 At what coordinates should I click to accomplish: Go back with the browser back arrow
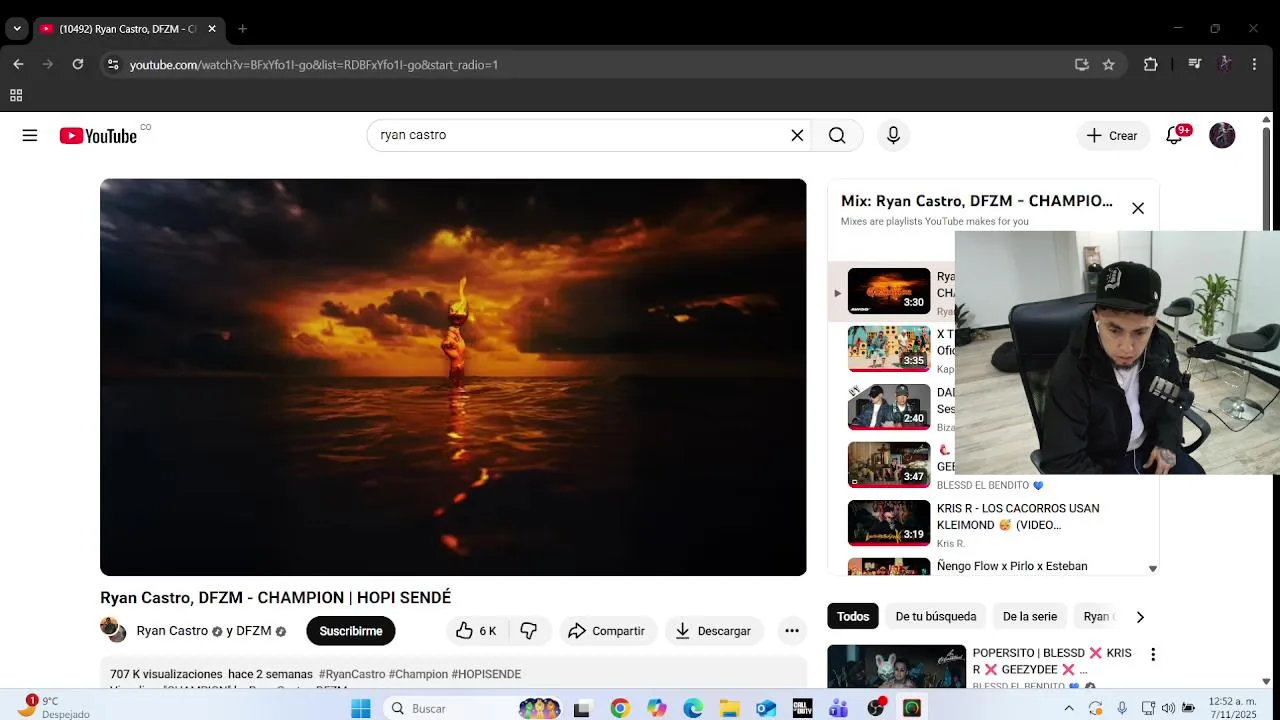(18, 64)
